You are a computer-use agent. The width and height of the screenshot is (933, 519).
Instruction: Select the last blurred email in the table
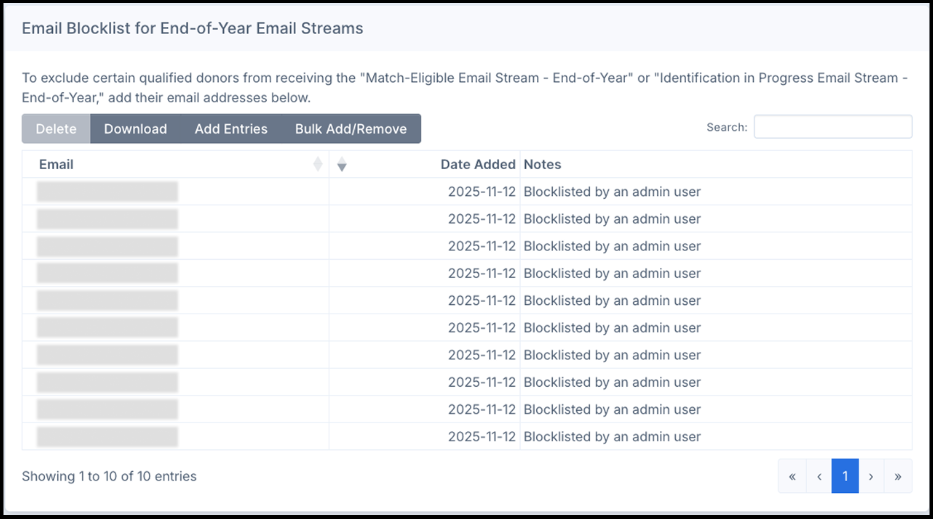click(107, 437)
